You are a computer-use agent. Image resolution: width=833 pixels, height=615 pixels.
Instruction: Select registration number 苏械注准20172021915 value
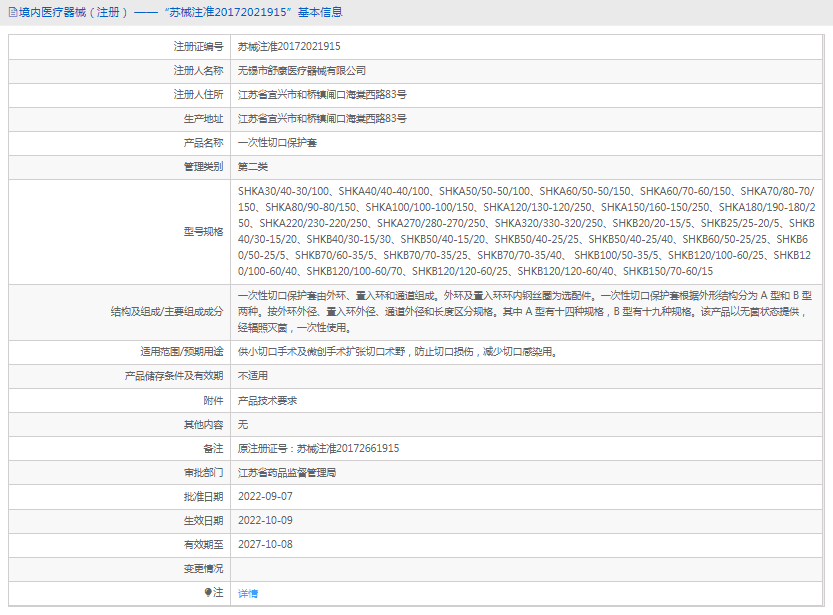[x=289, y=46]
